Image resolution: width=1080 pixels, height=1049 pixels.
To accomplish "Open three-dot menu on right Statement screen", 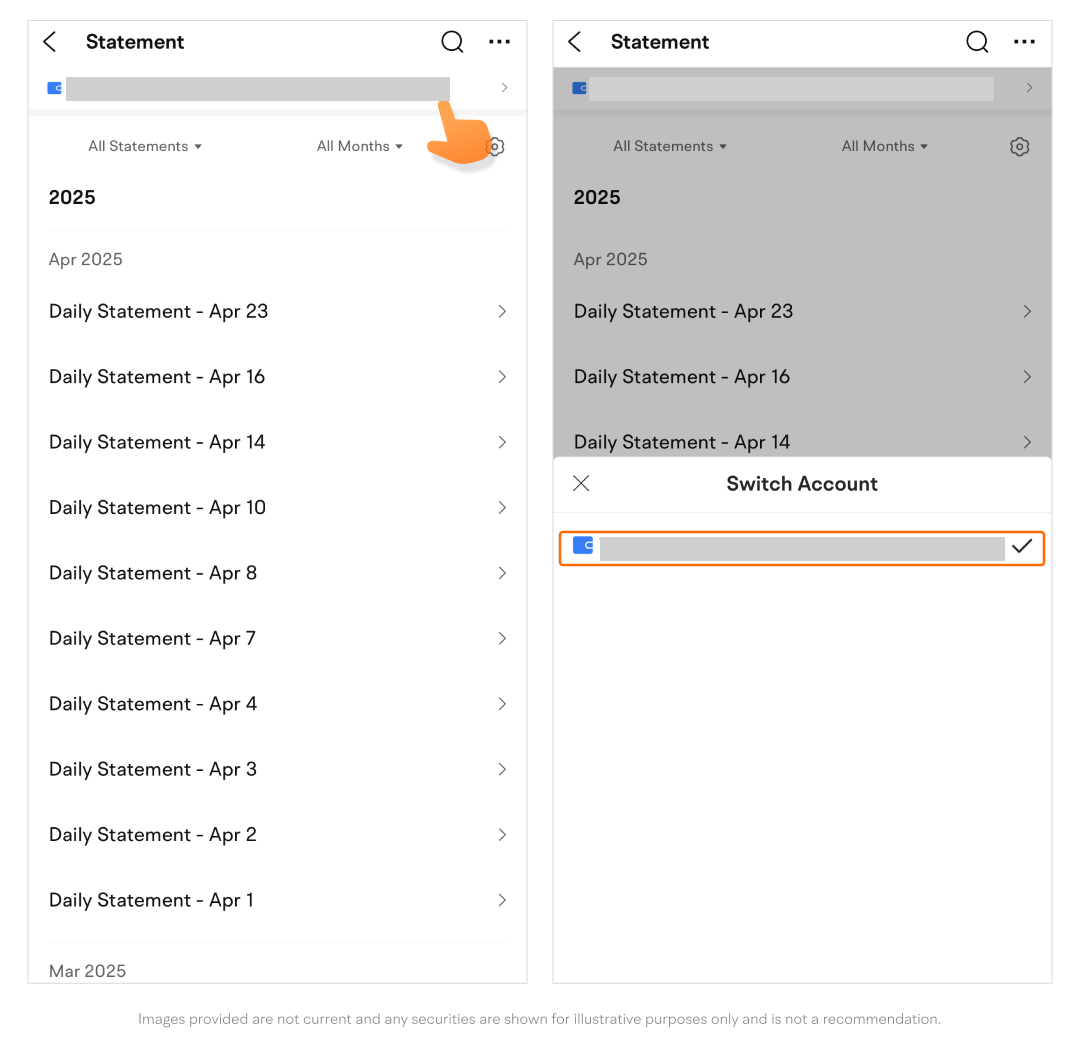I will 1024,42.
